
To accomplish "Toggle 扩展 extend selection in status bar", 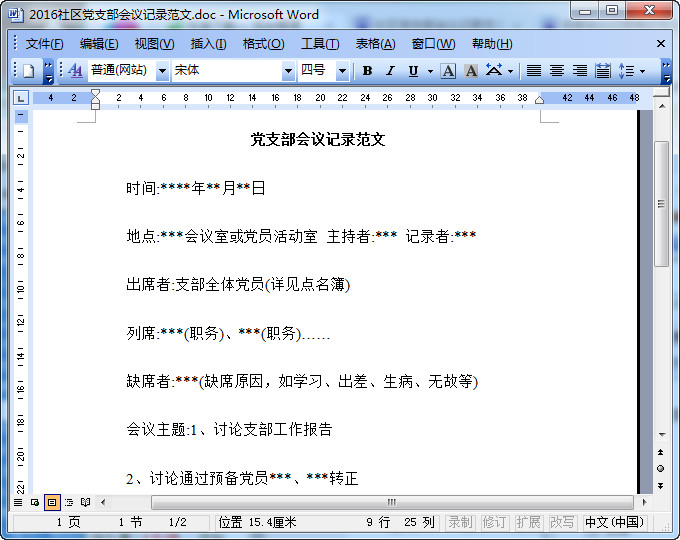I will [528, 522].
